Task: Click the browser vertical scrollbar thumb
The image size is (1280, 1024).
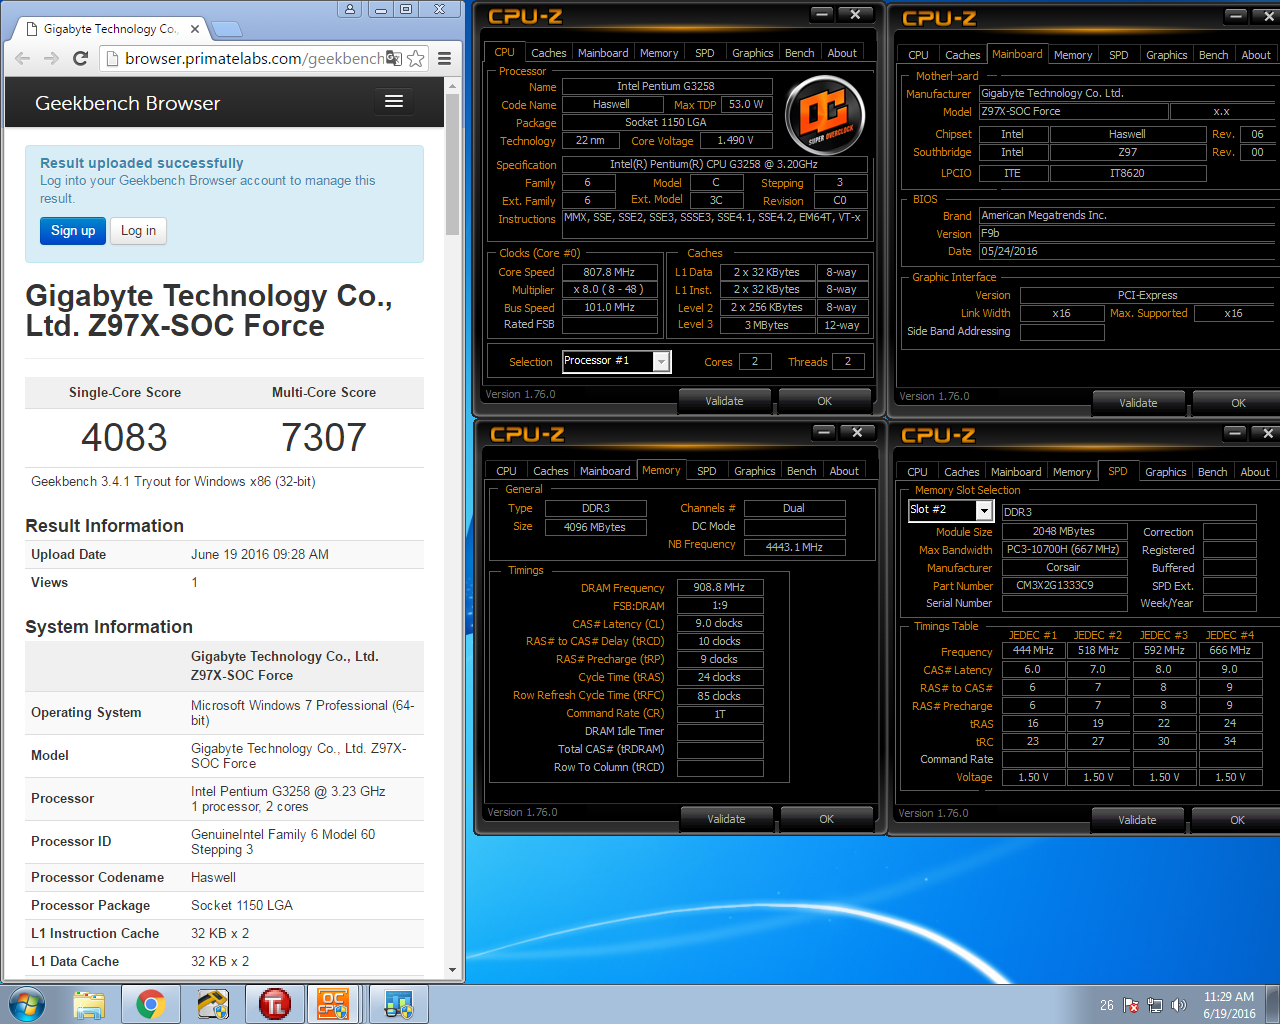Action: click(452, 164)
